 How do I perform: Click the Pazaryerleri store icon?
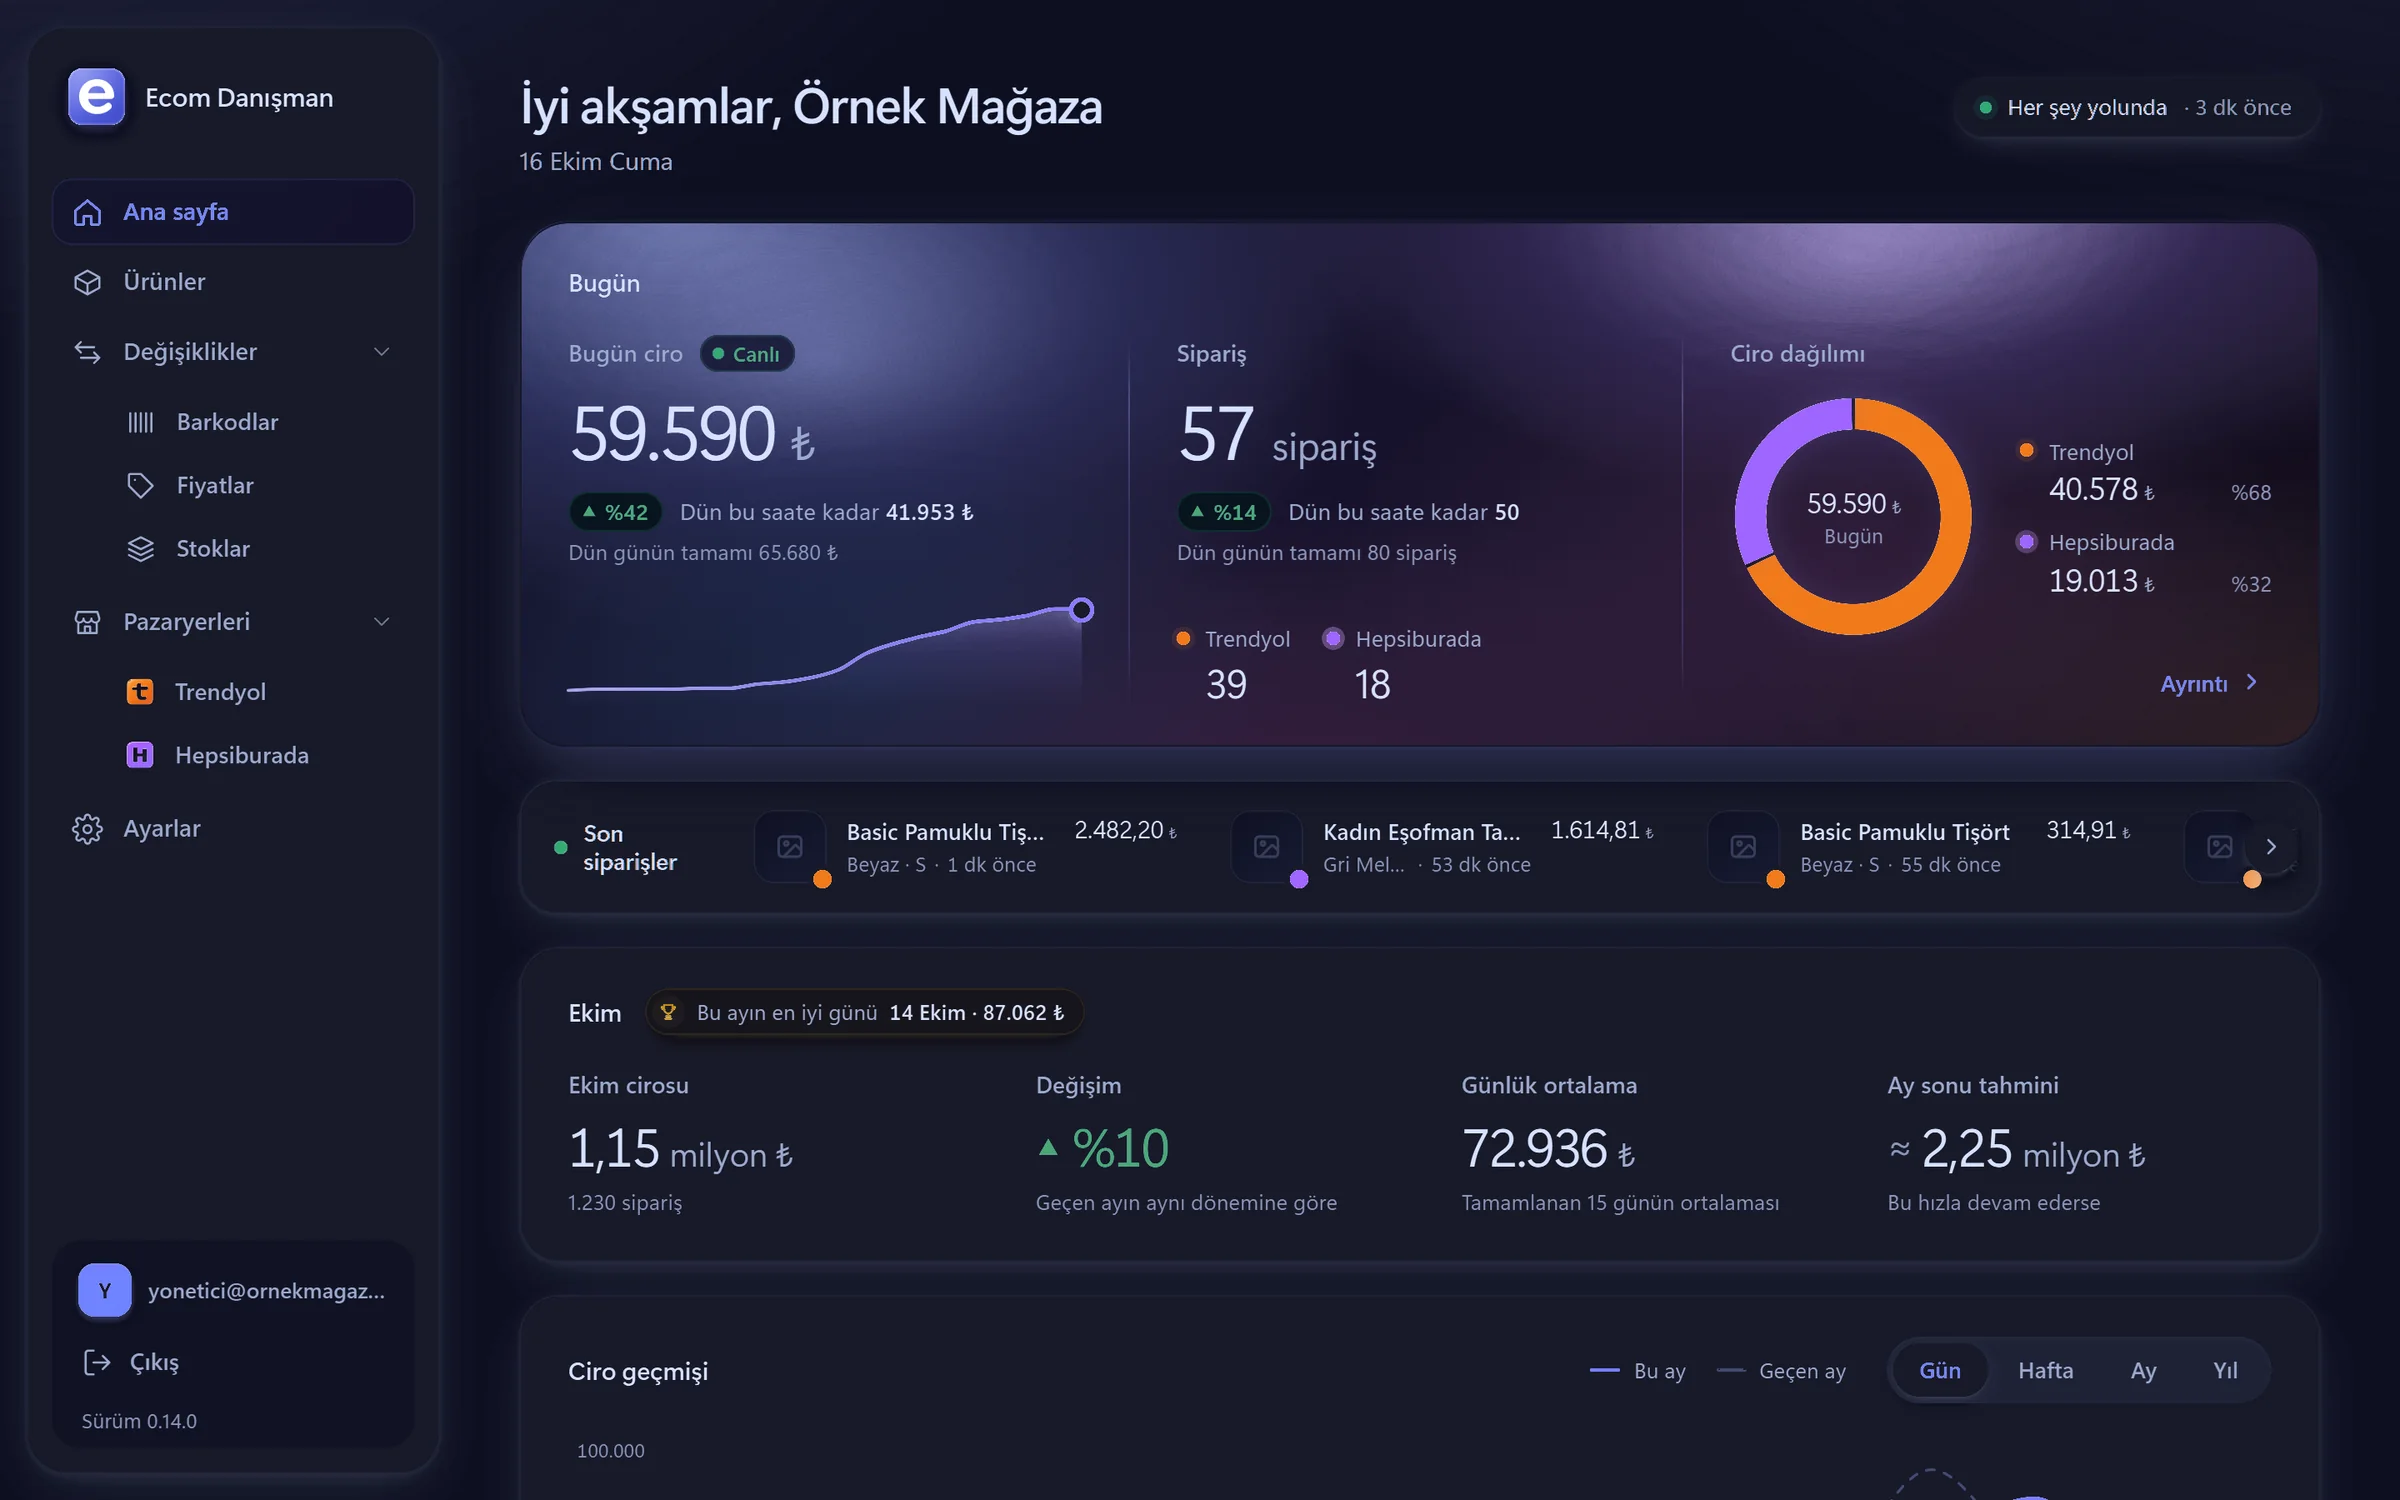(88, 622)
